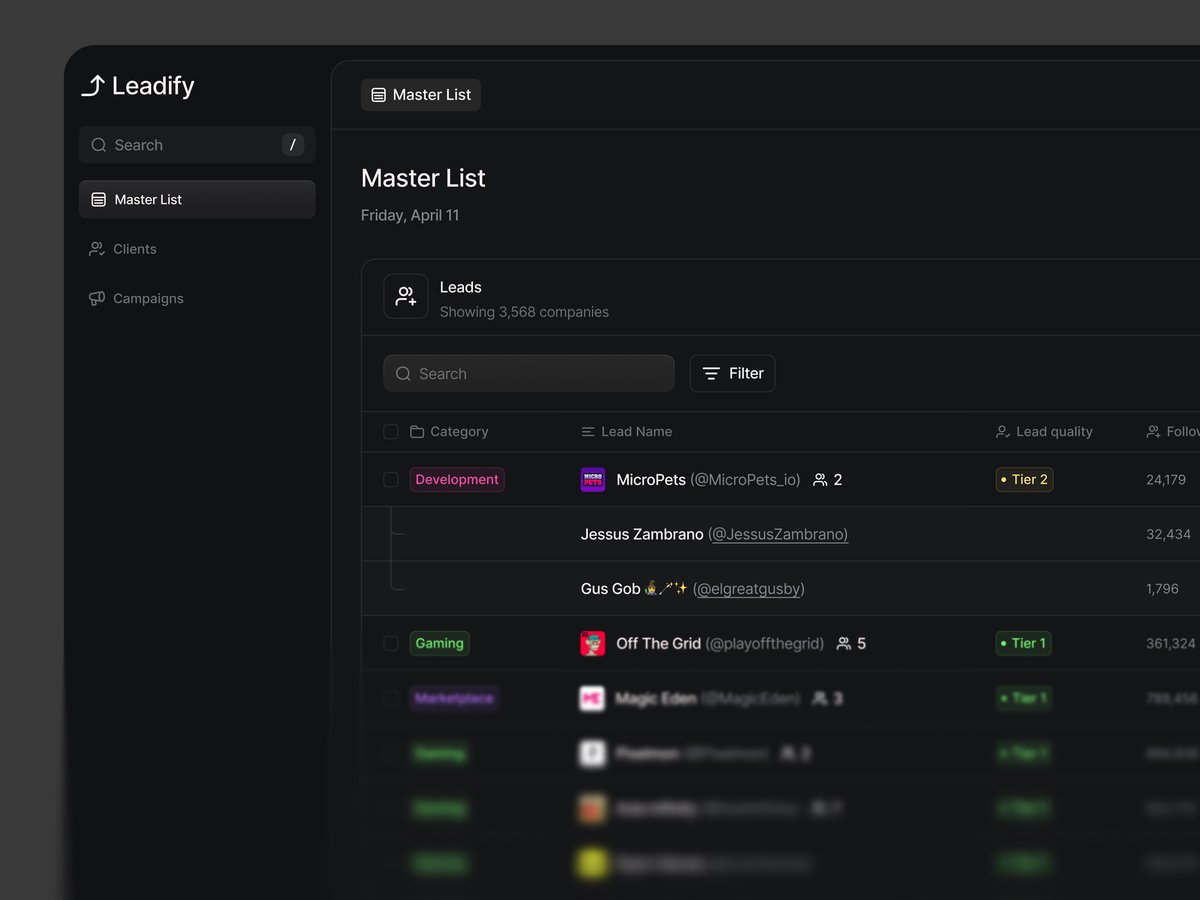1200x900 pixels.
Task: Click the Development category tag
Action: pyautogui.click(x=457, y=480)
